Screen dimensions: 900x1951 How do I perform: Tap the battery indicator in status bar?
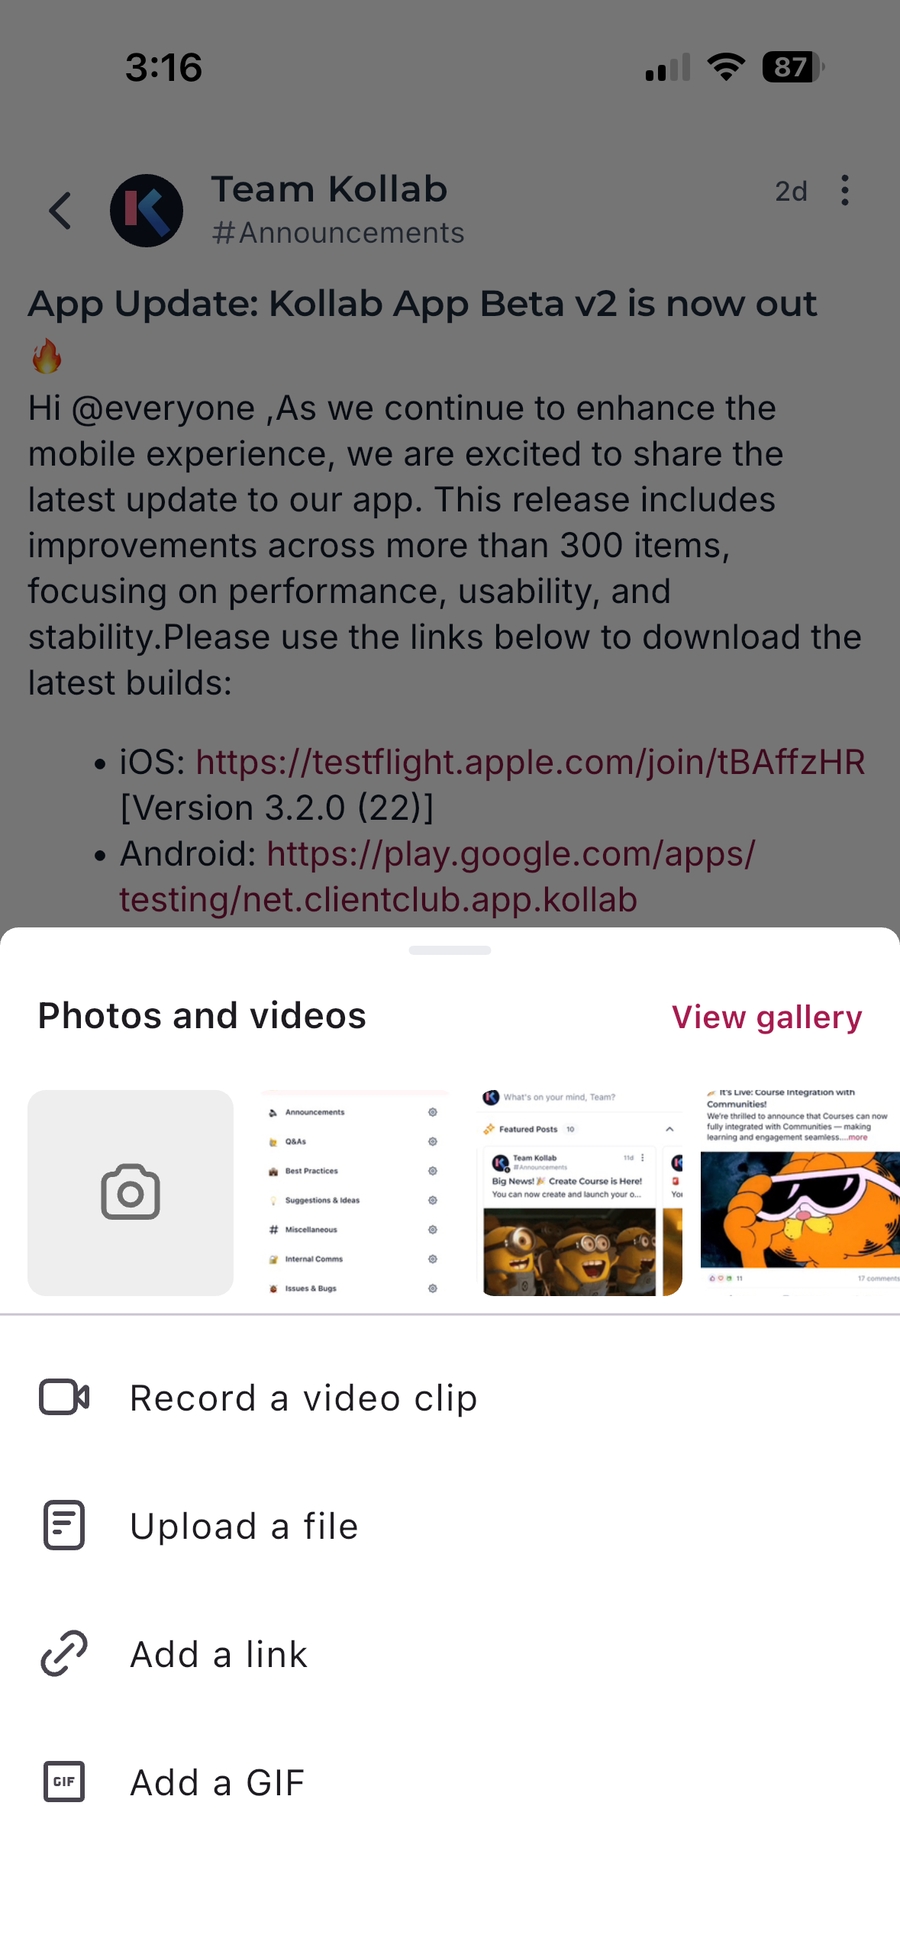click(x=793, y=67)
